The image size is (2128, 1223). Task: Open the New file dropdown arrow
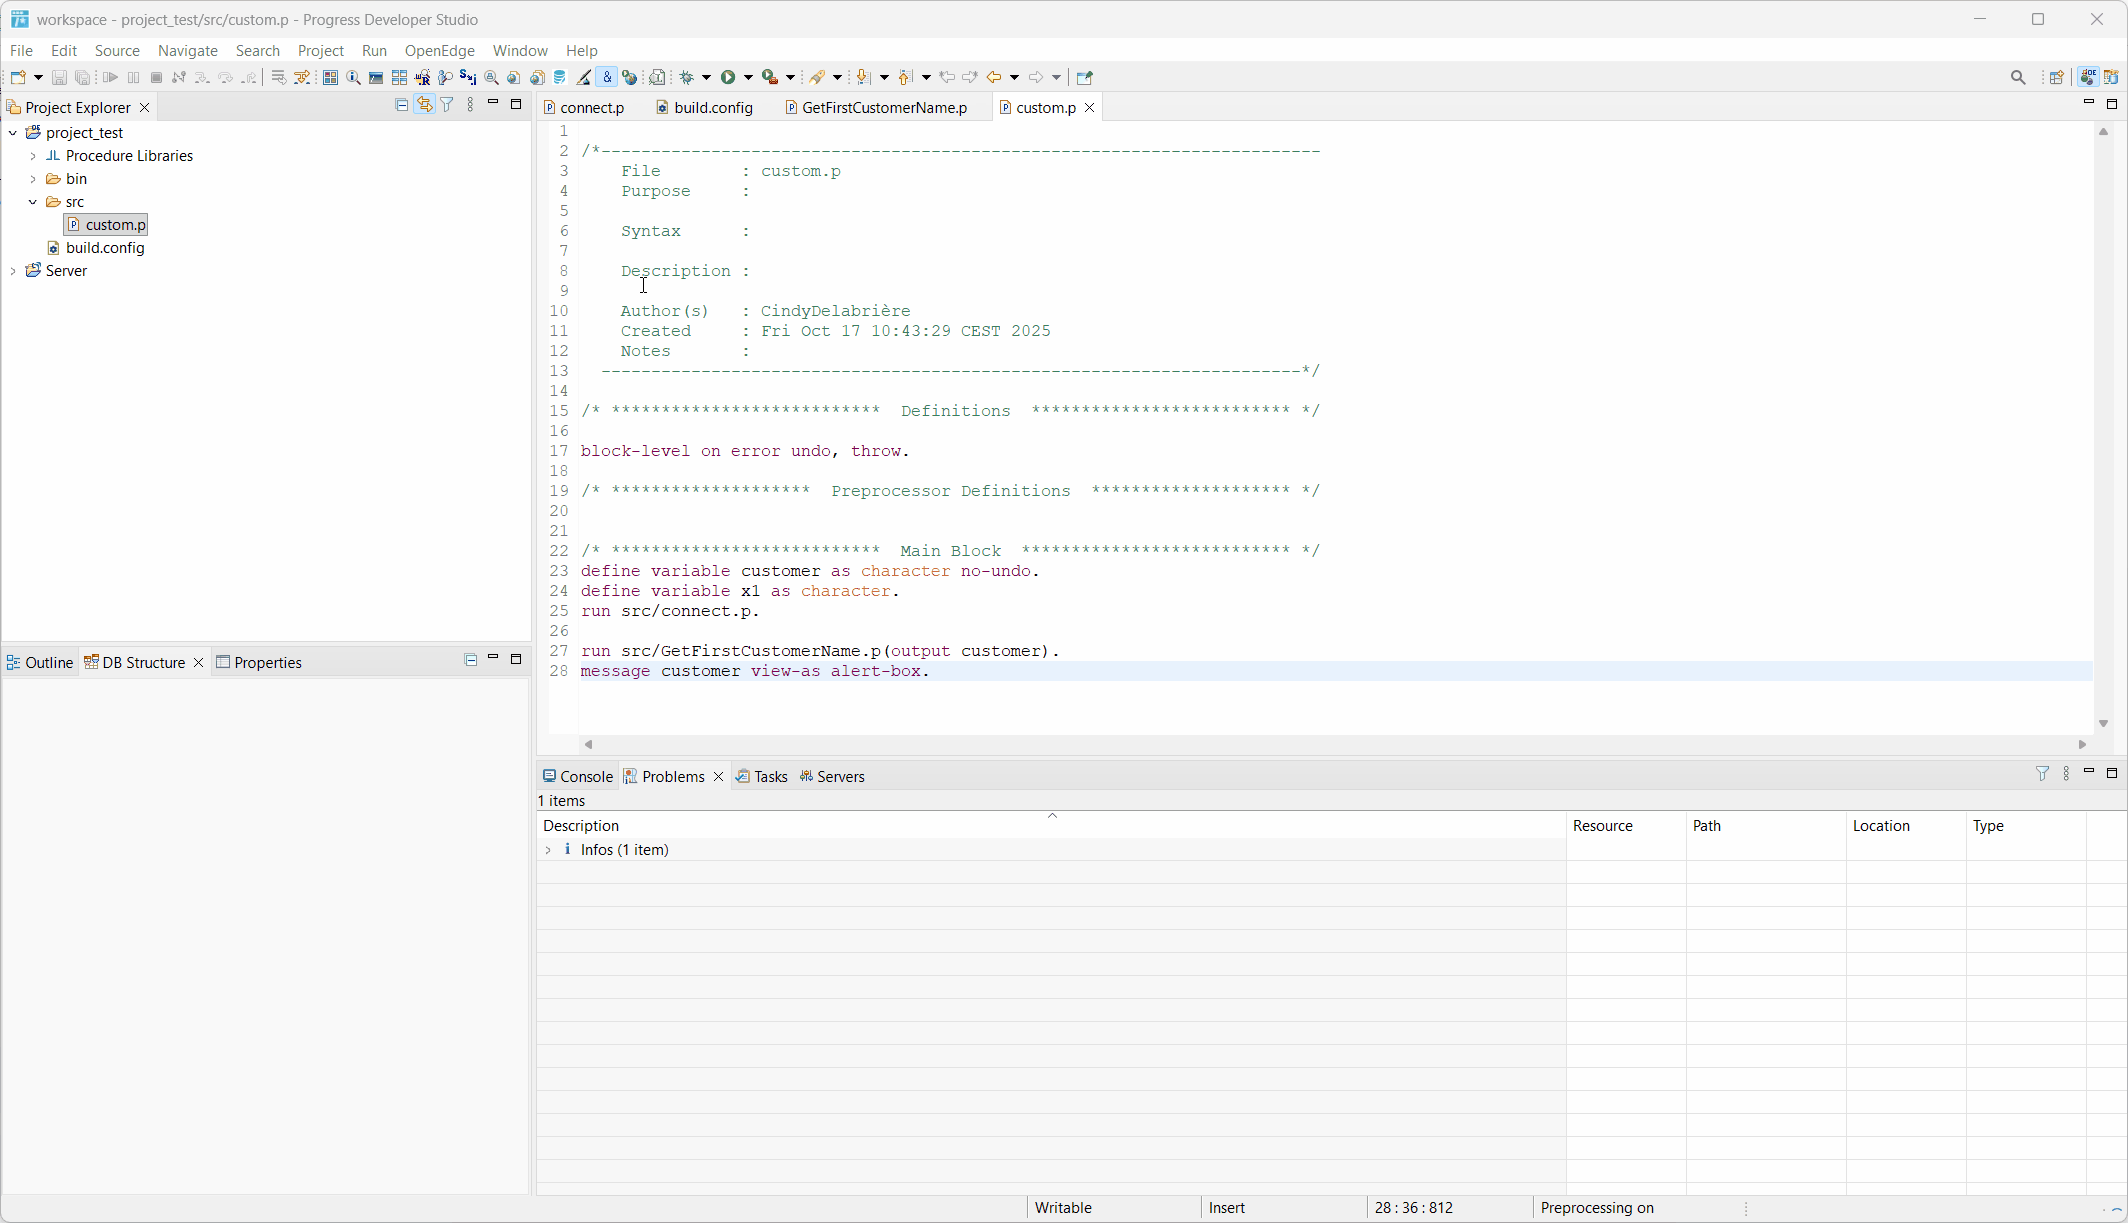[x=39, y=77]
